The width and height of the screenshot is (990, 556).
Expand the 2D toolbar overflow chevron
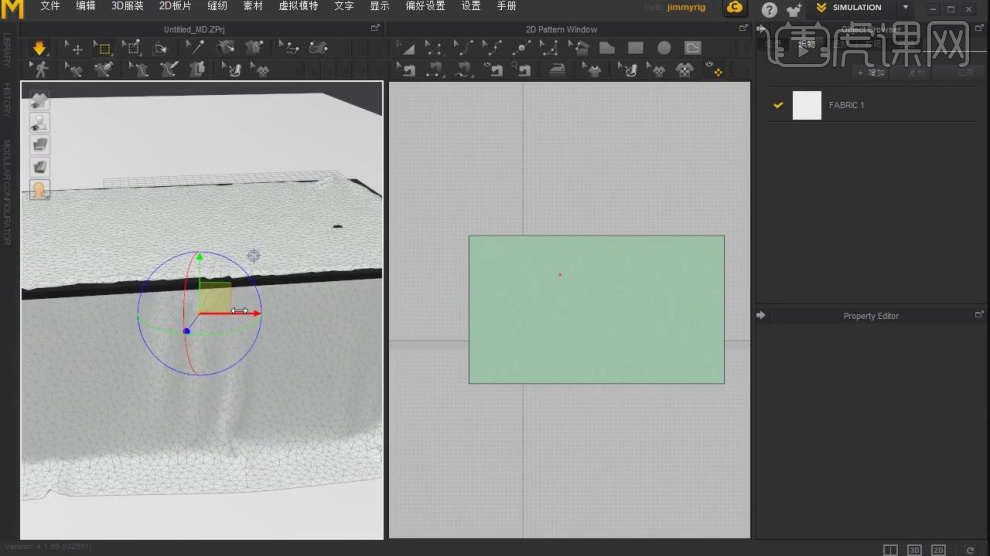click(747, 71)
